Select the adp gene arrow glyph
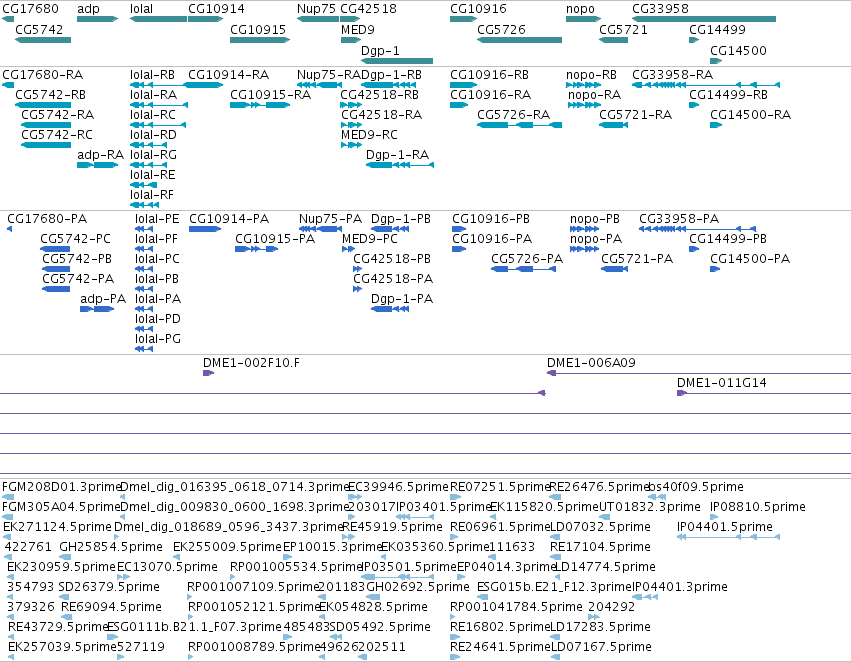Image resolution: width=851 pixels, height=662 pixels. click(98, 19)
